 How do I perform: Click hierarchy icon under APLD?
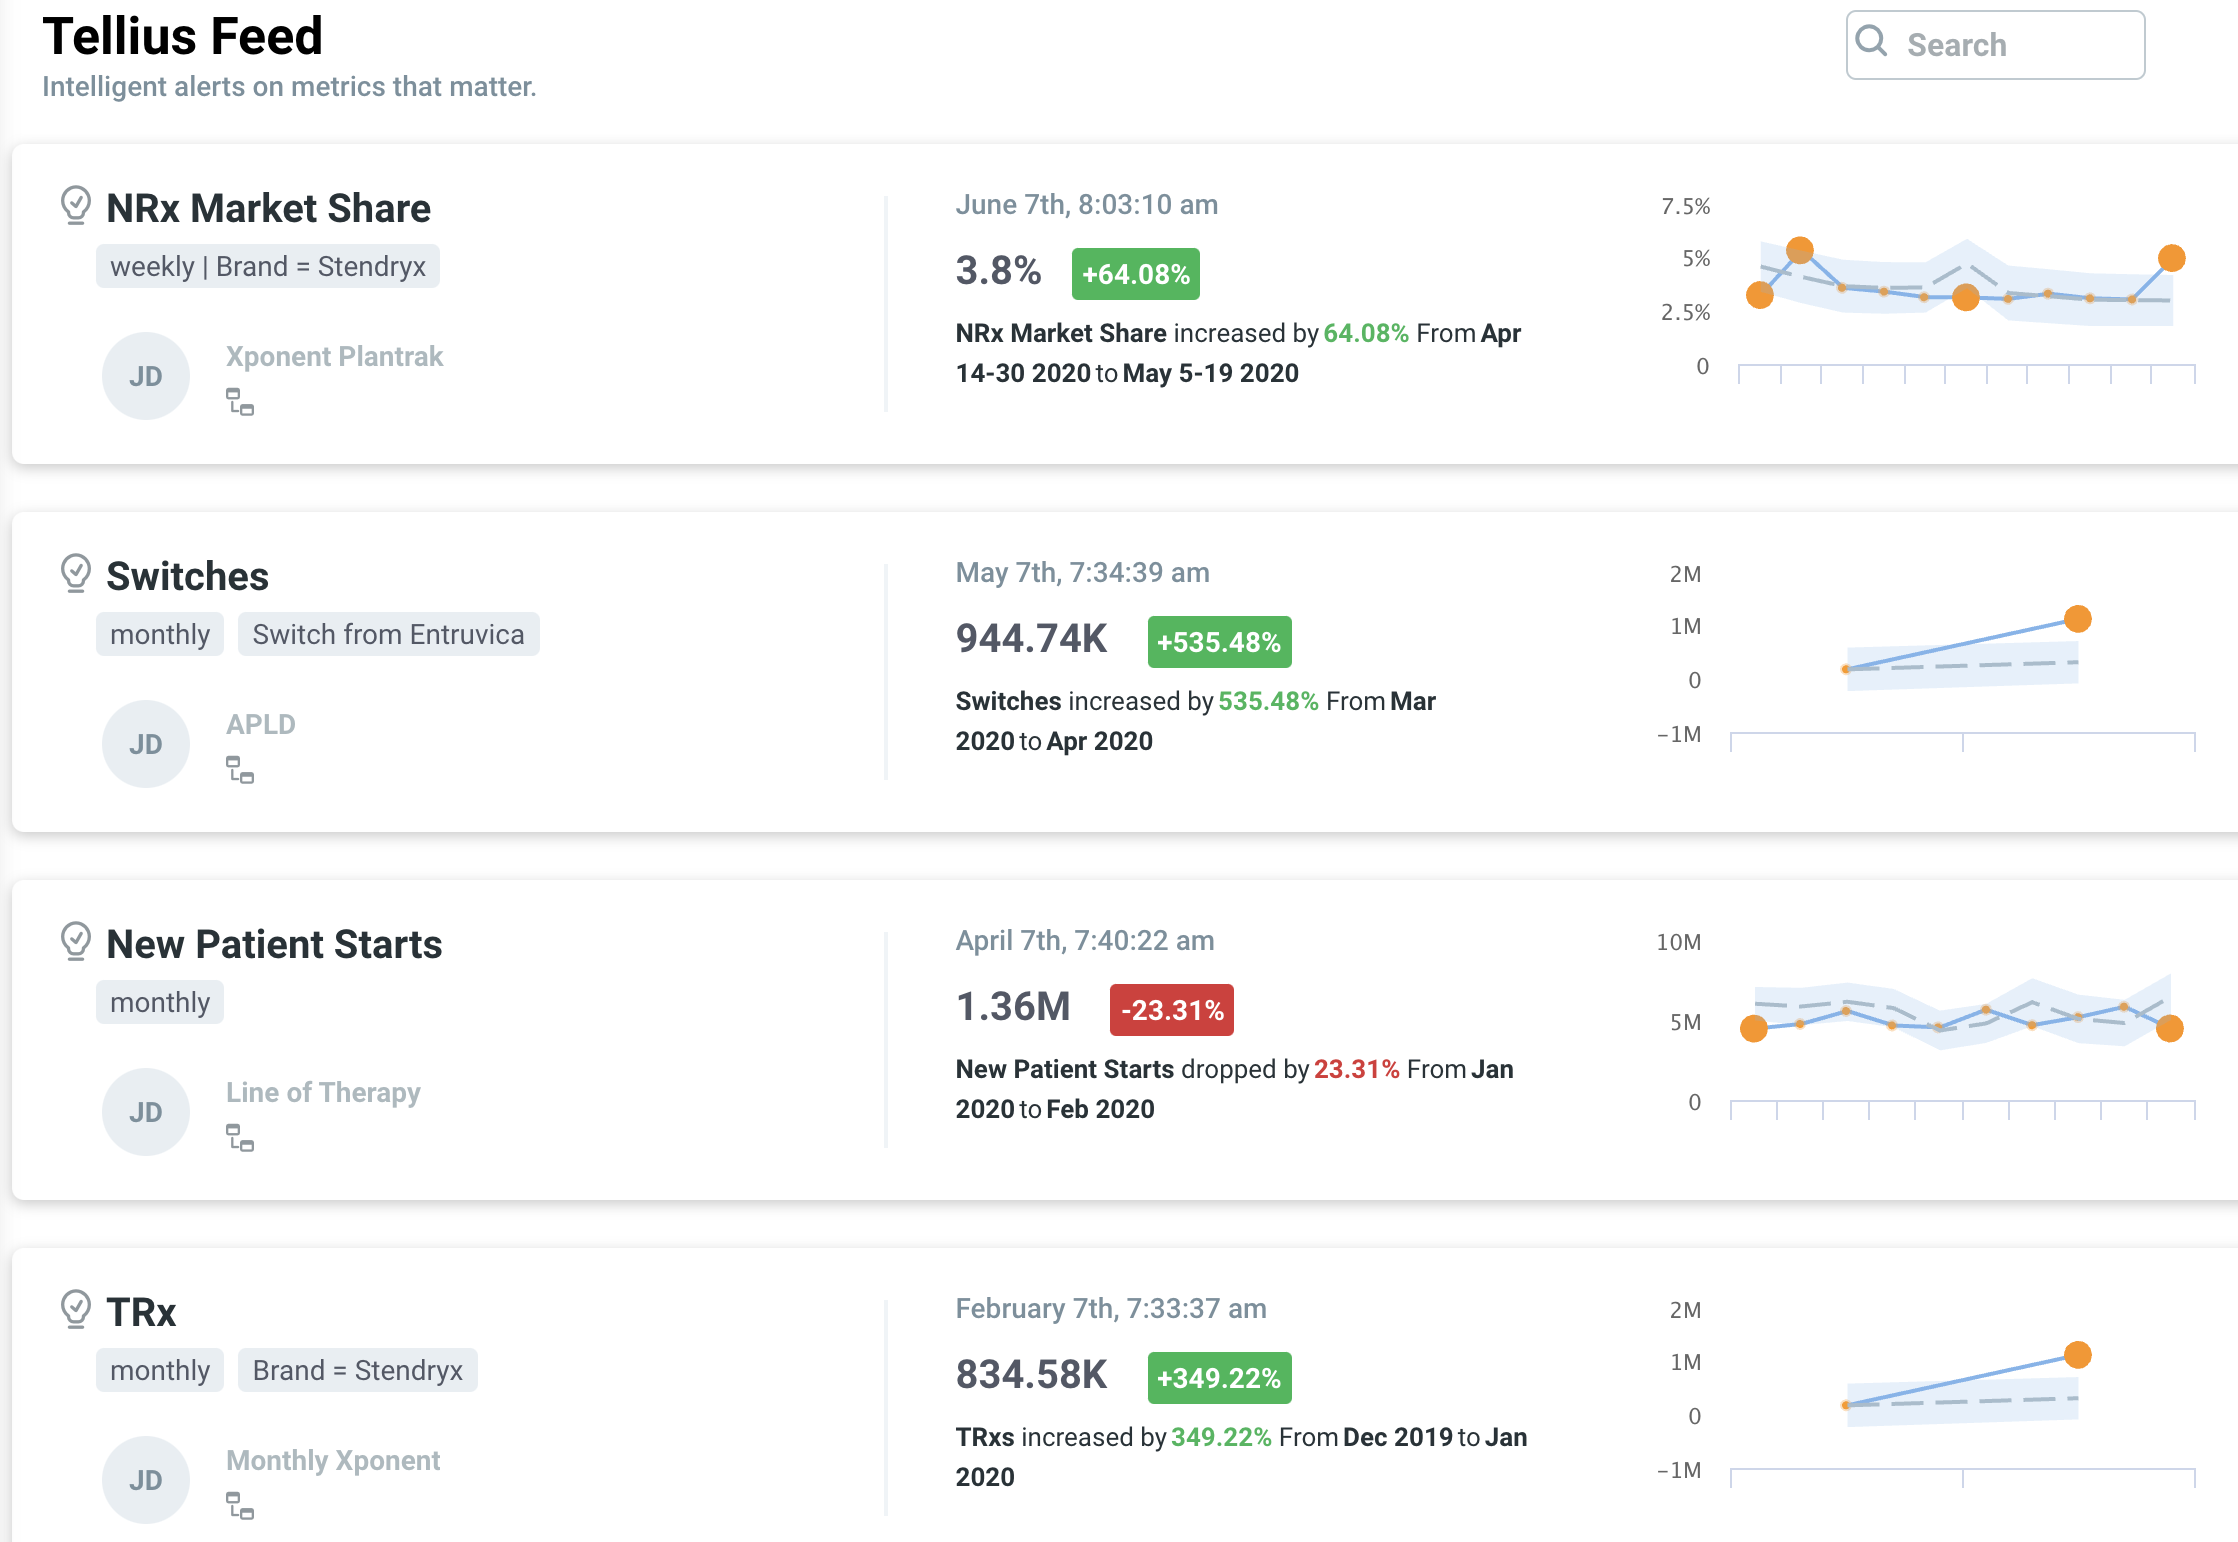point(240,770)
